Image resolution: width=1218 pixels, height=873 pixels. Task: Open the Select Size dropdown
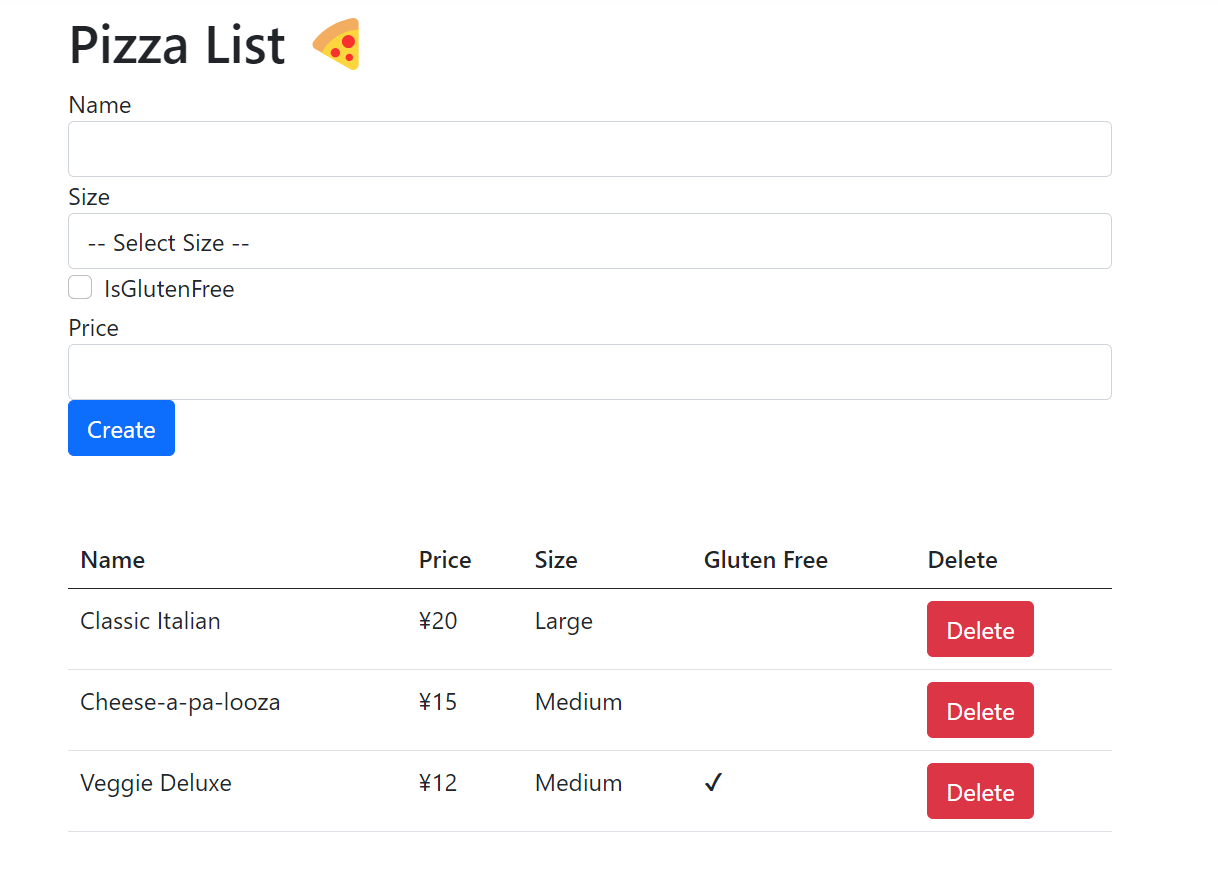(590, 241)
